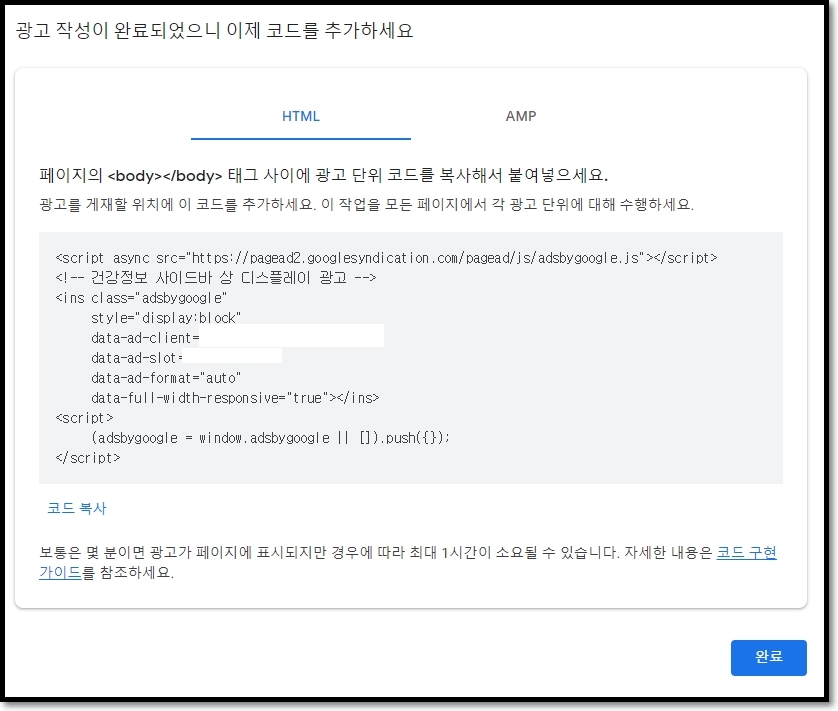Click the data-ad-format="auto" line
838x711 pixels.
166,378
